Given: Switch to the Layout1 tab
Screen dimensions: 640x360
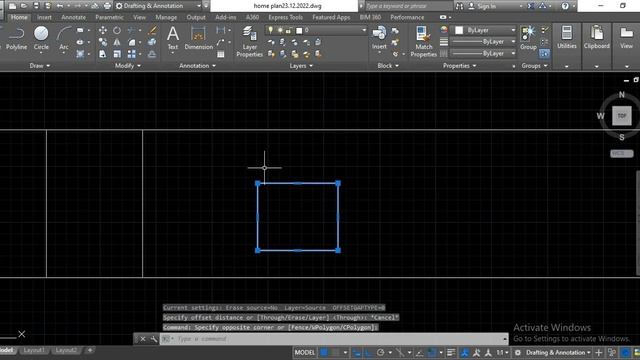Looking at the screenshot, I should click(33, 350).
